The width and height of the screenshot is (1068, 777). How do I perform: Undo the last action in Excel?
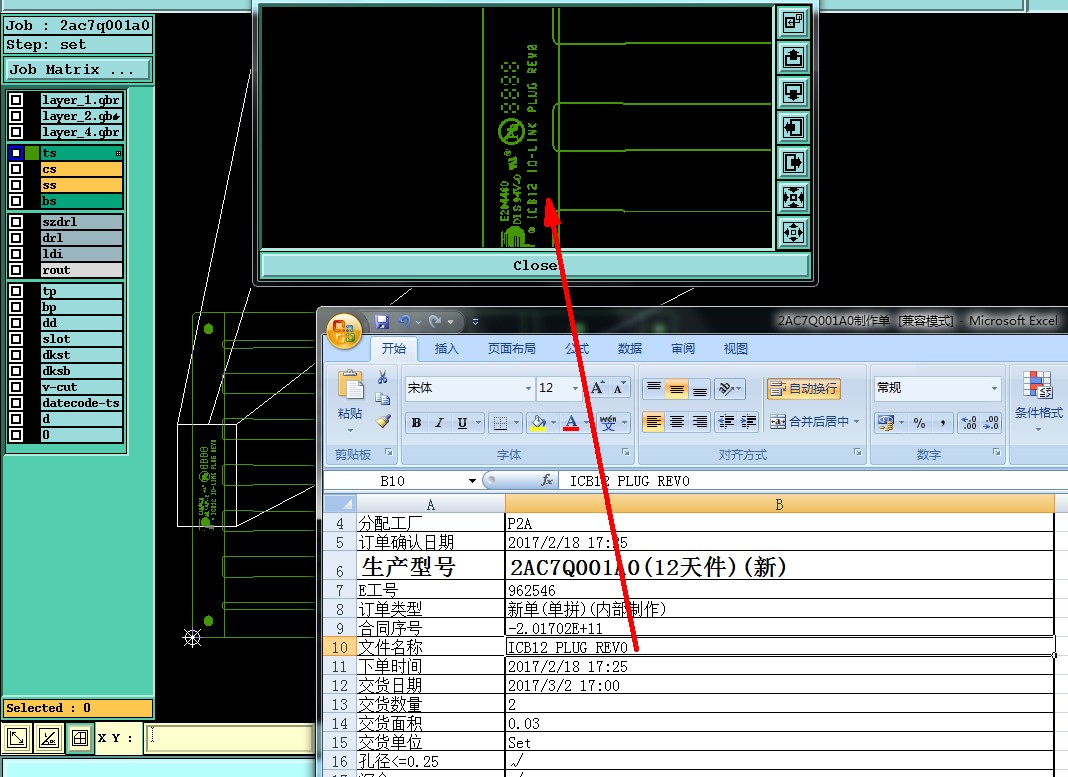coord(405,321)
